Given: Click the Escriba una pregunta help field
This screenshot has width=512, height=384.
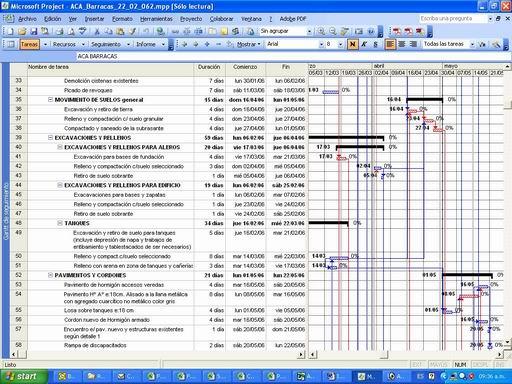Looking at the screenshot, I should tap(453, 19).
